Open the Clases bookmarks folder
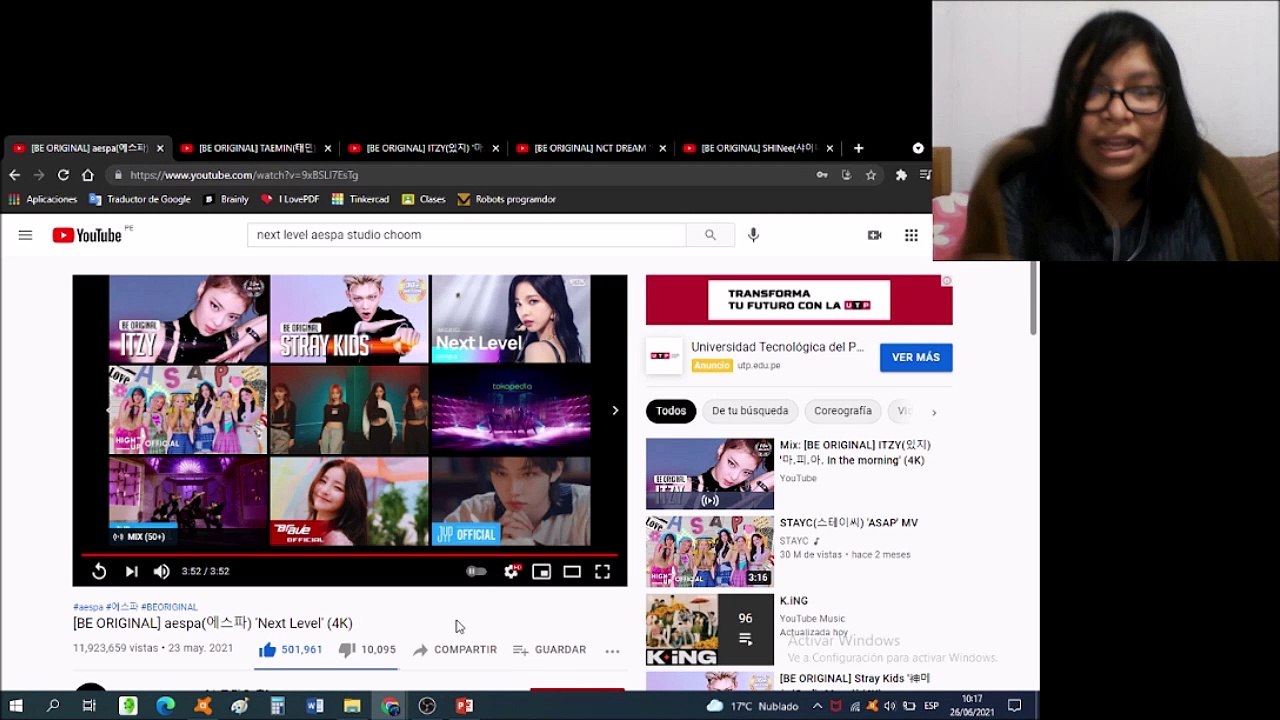 423,199
